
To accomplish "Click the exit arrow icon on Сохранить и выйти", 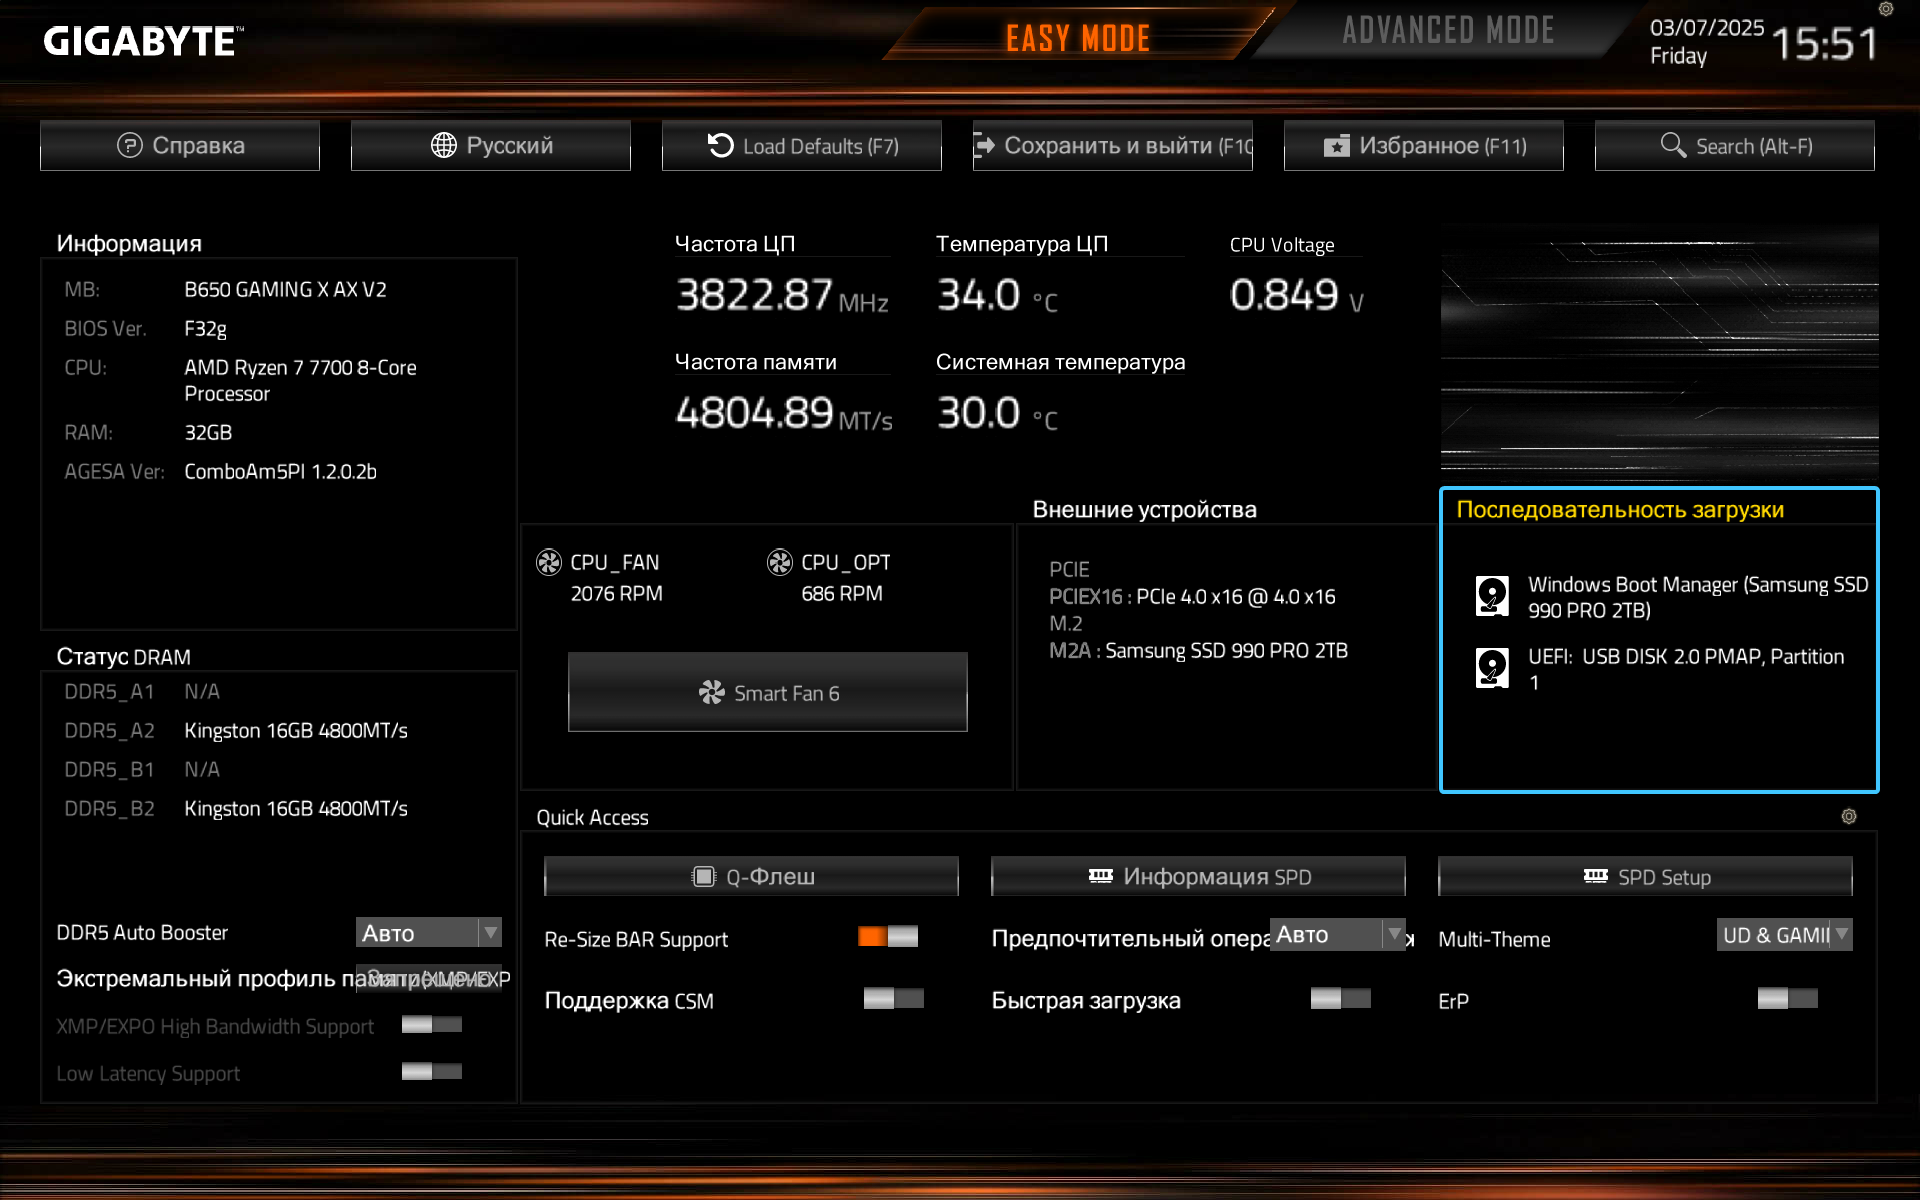I will point(984,146).
